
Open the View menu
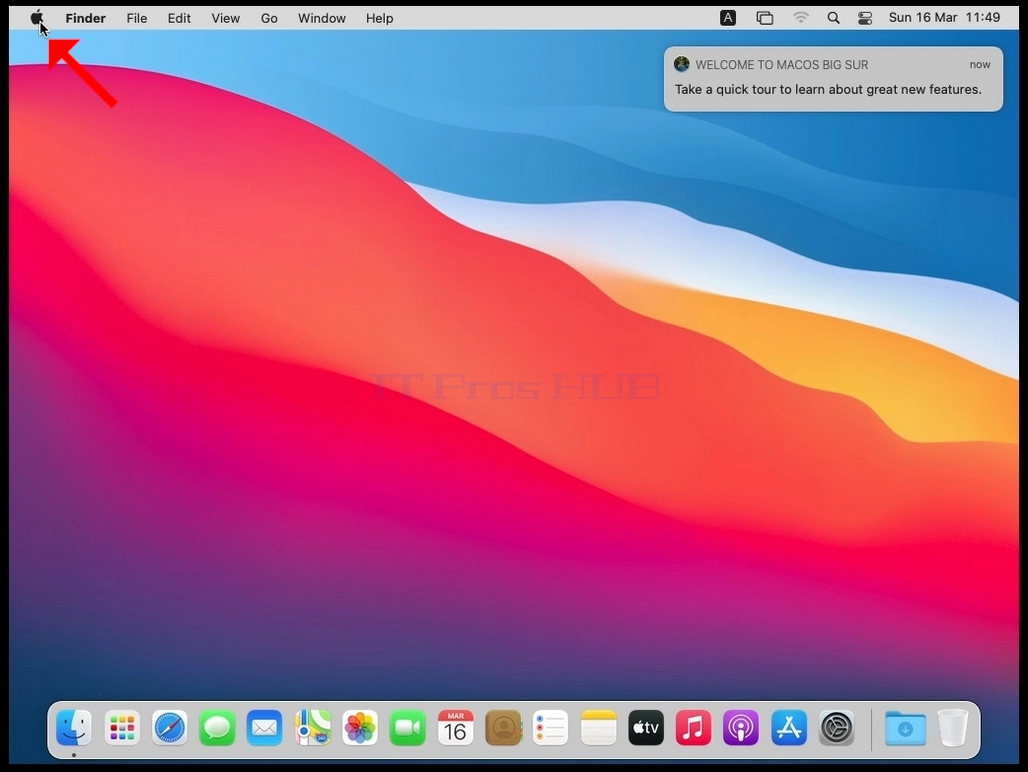[x=226, y=18]
